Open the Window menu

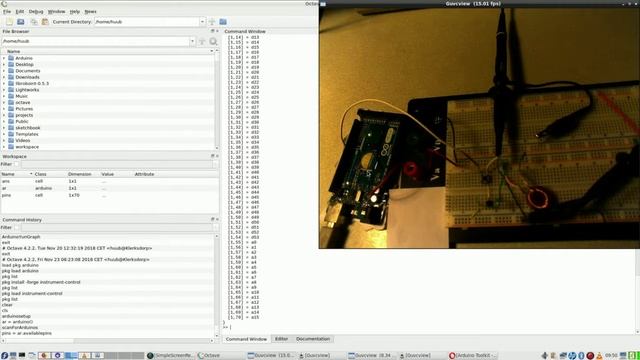coord(56,11)
